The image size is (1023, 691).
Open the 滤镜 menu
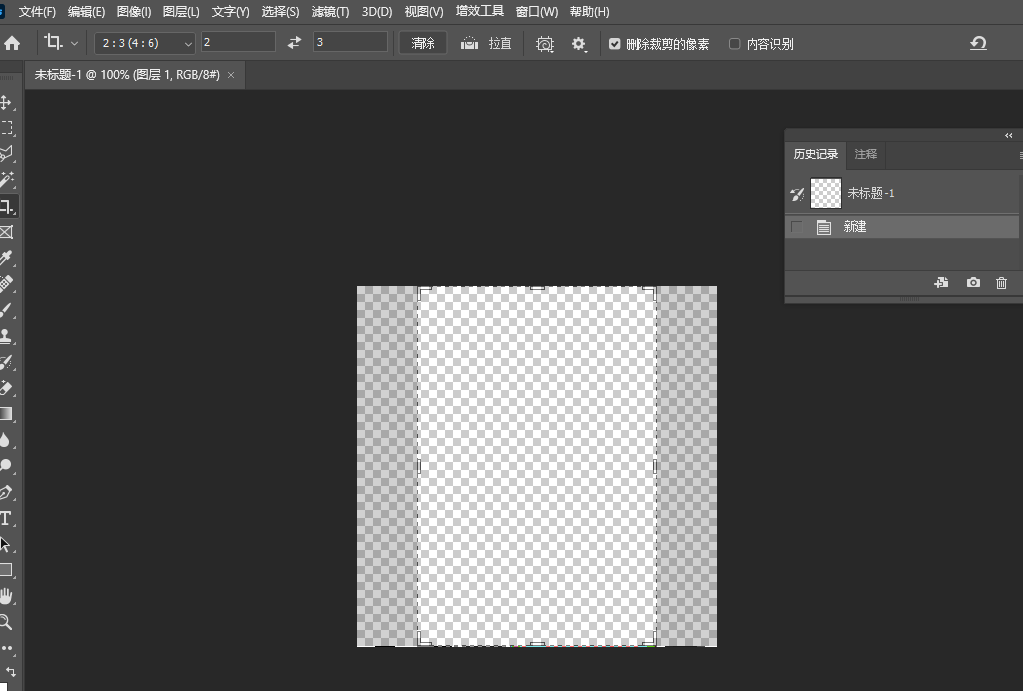click(330, 11)
